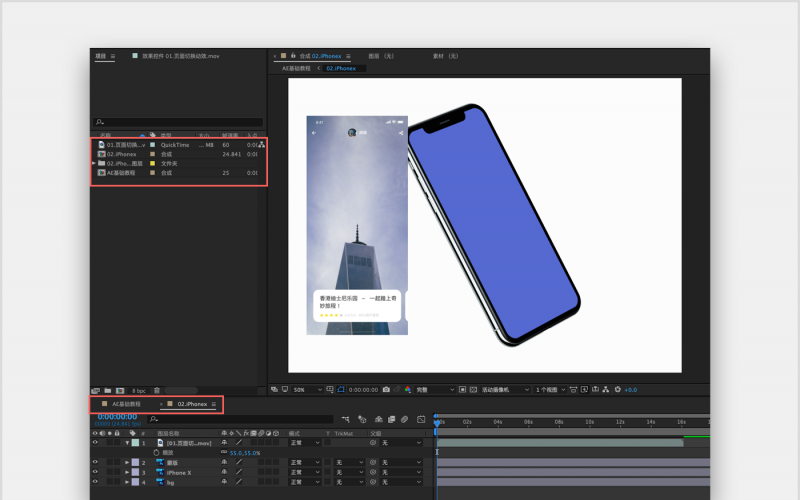Viewport: 800px width, 500px height.
Task: Toggle hide shy layers icon
Action: pos(379,419)
